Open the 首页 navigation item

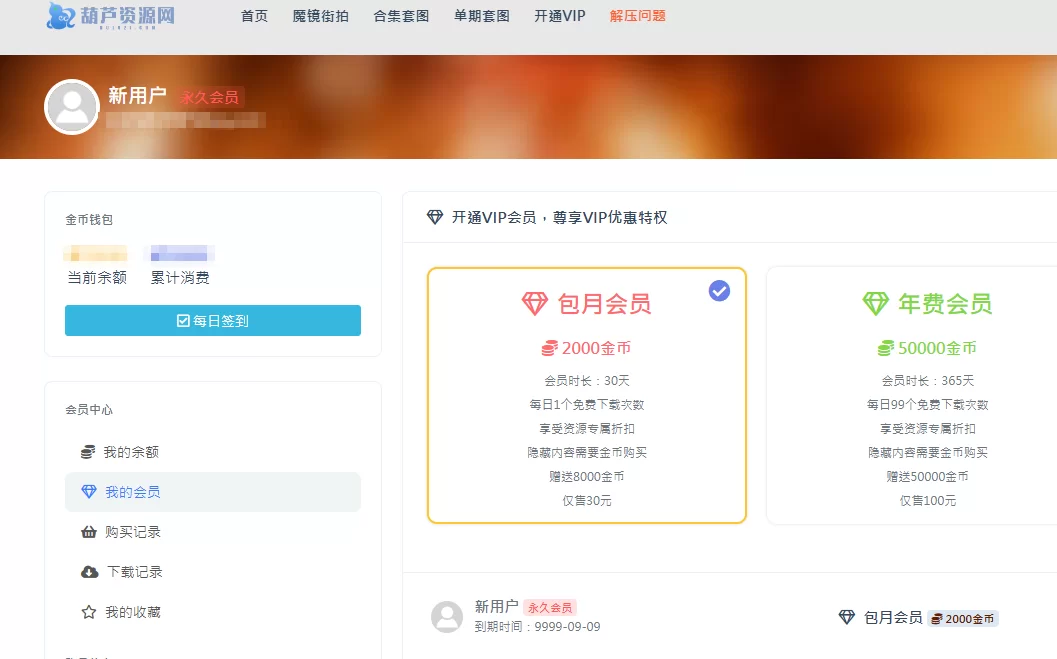click(x=254, y=15)
